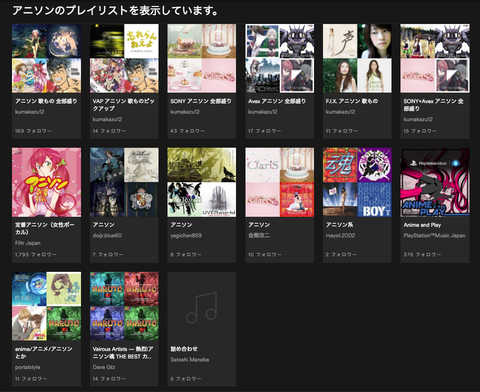Open the pink-haired girl 定番アニソン cover

coord(46,182)
